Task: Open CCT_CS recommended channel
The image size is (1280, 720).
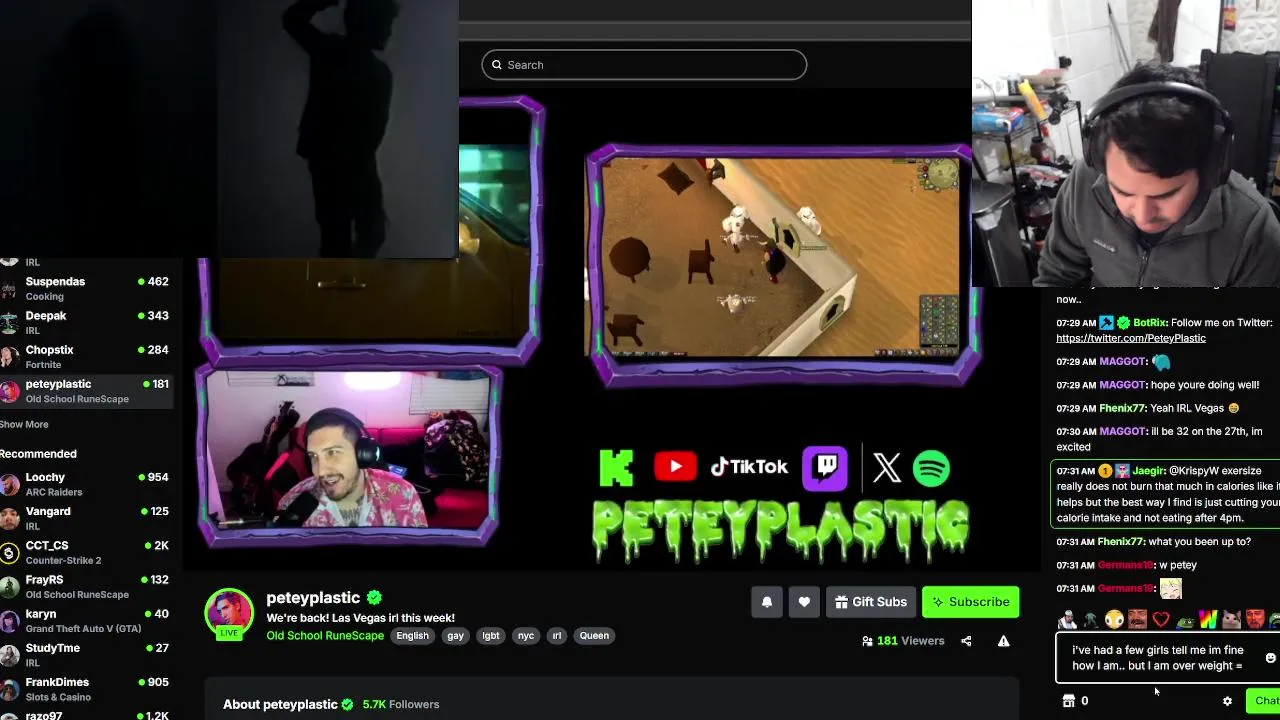Action: point(87,552)
